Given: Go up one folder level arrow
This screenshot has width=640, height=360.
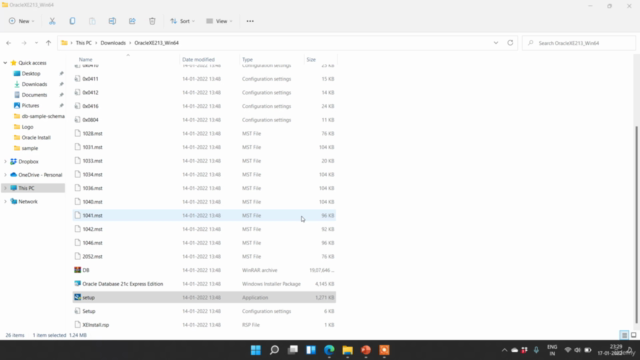Looking at the screenshot, I should [48, 43].
